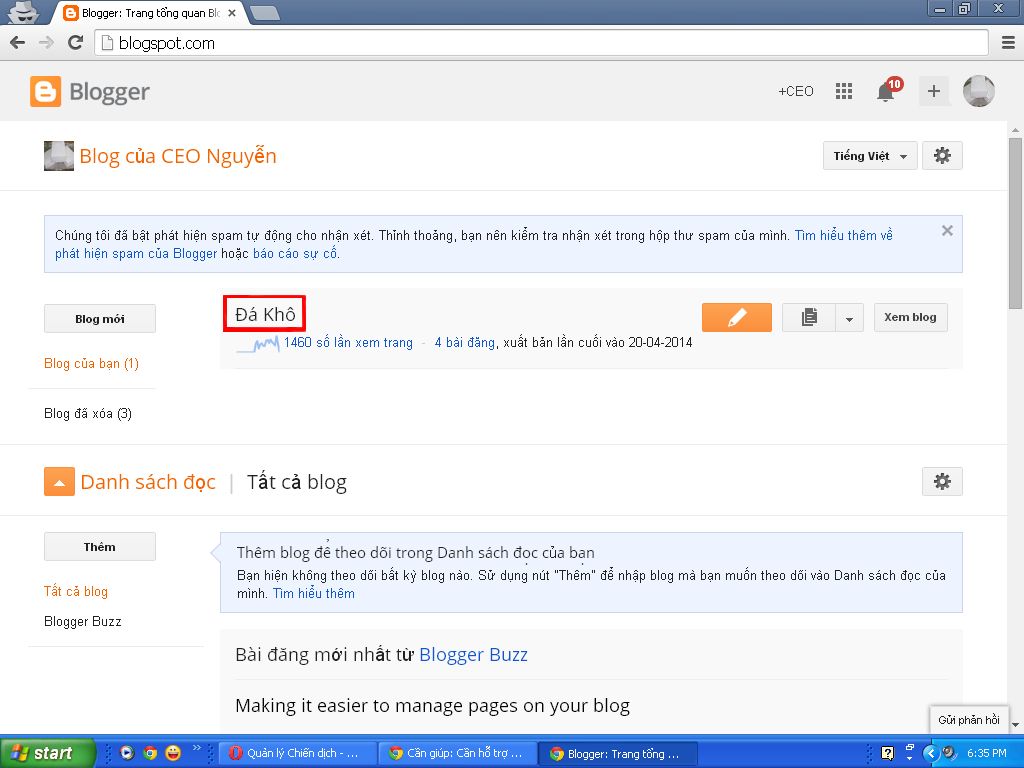The image size is (1024, 768).
Task: Open the posts list document icon
Action: coord(809,317)
